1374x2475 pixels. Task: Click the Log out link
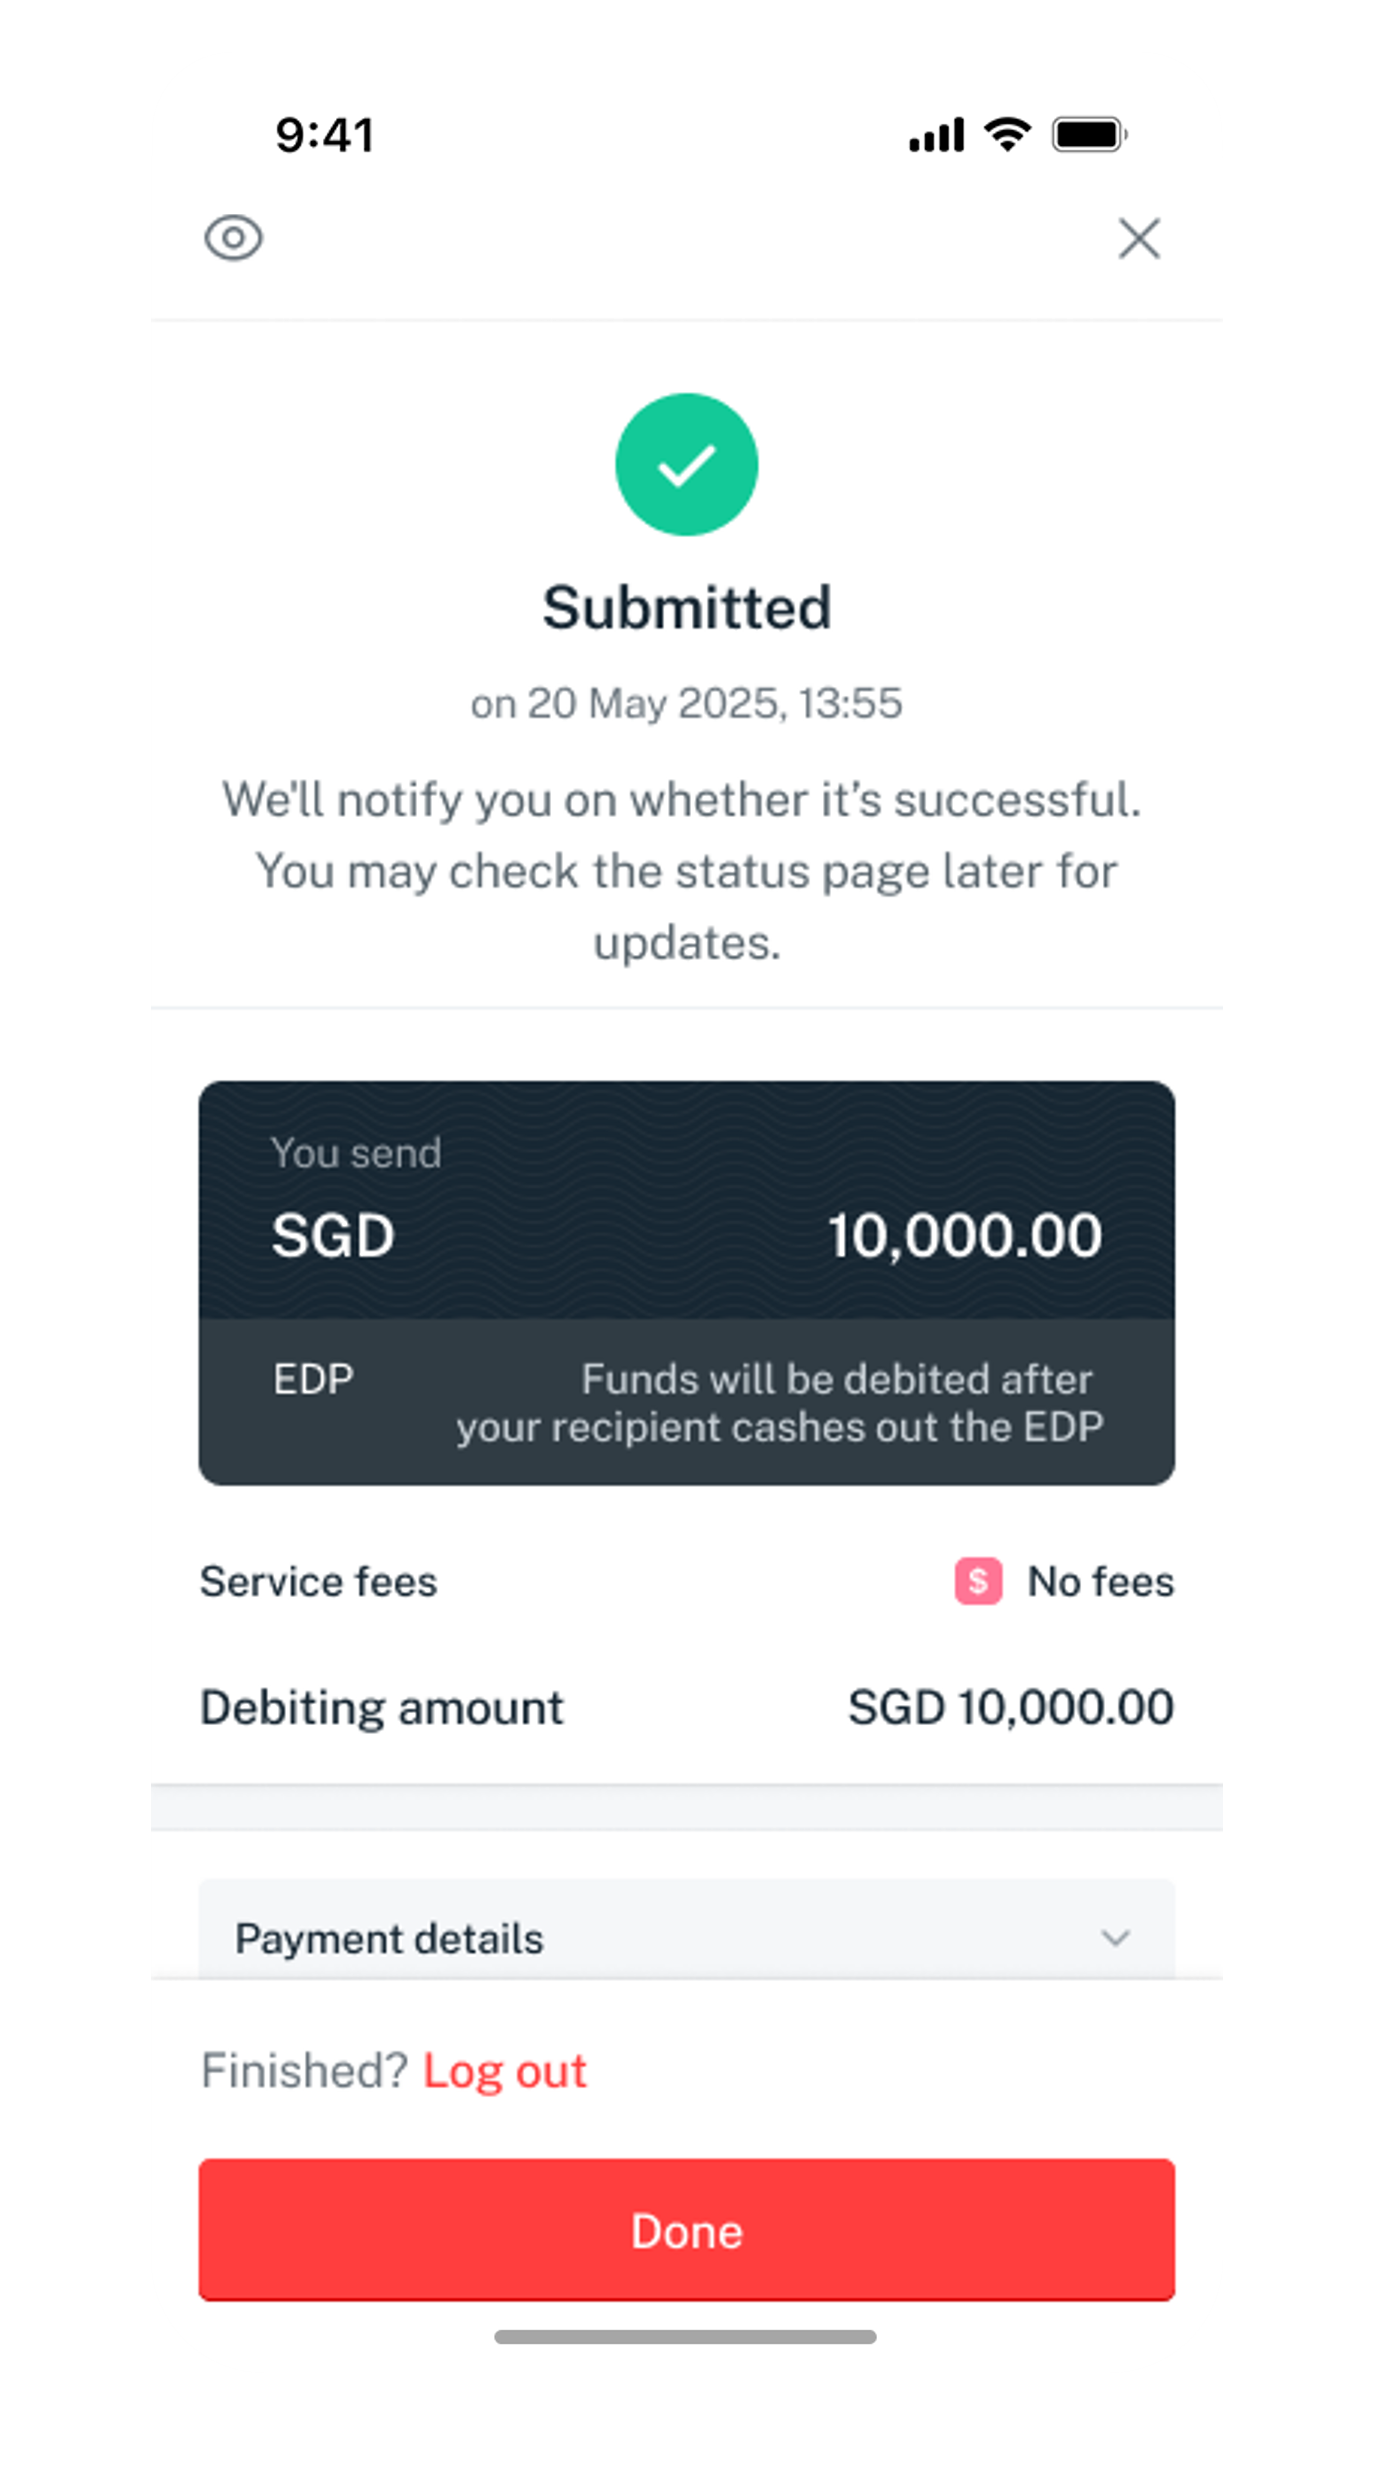tap(505, 2070)
